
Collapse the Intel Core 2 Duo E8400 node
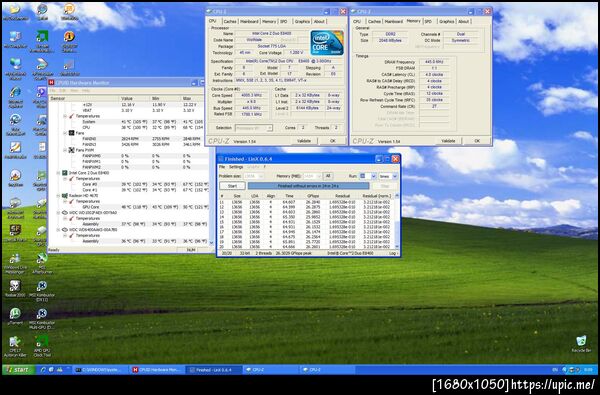pyautogui.click(x=59, y=173)
